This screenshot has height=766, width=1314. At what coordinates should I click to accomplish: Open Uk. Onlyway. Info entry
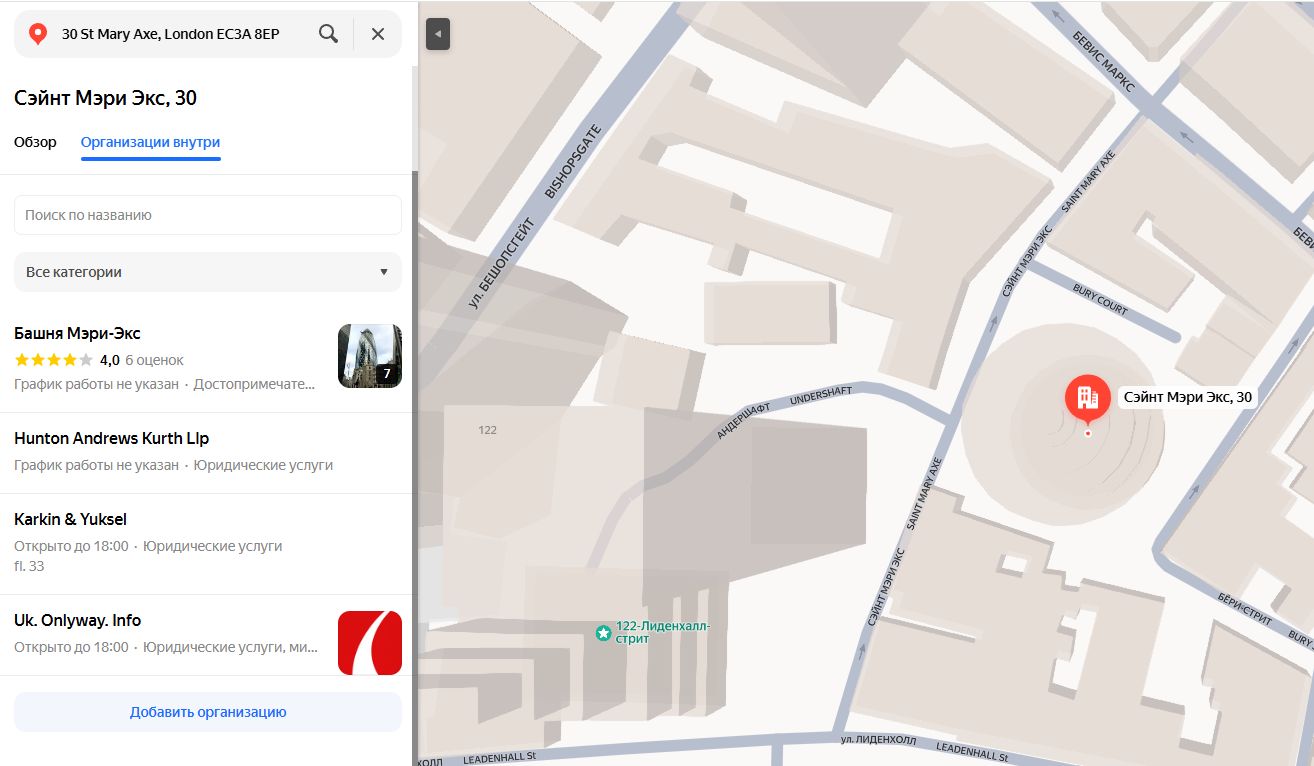[x=208, y=635]
